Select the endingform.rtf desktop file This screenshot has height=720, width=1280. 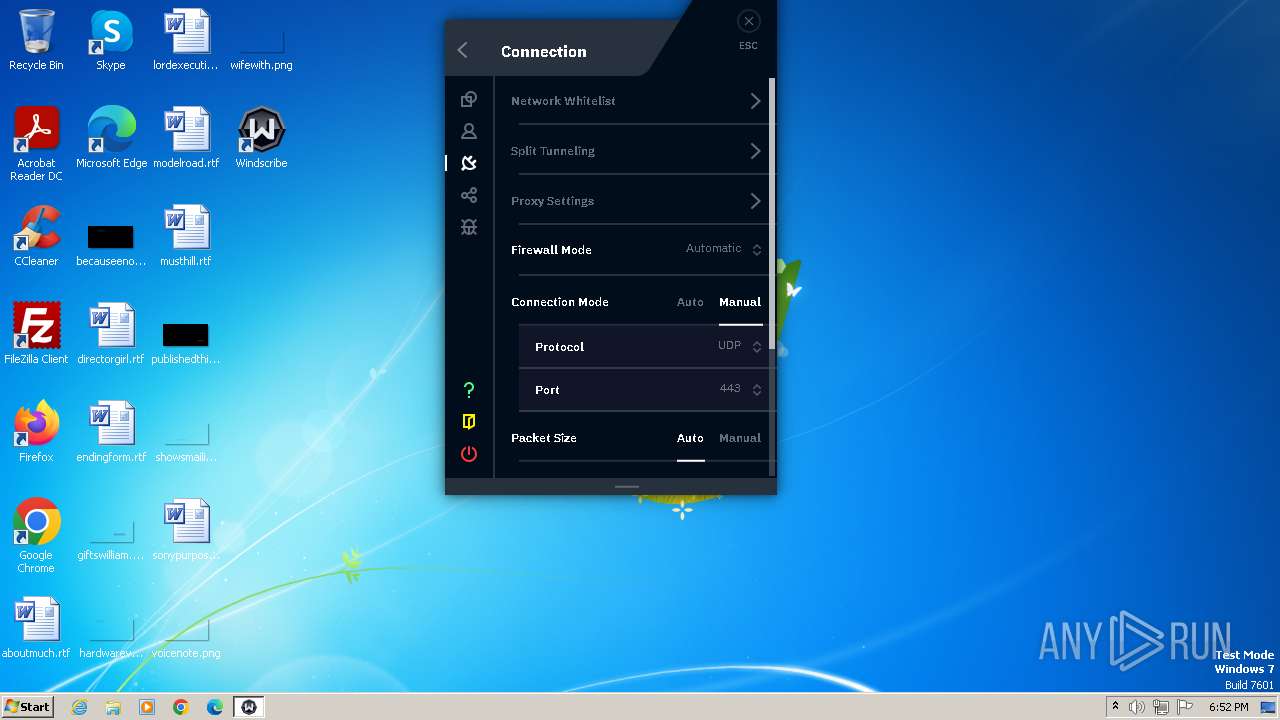[111, 432]
